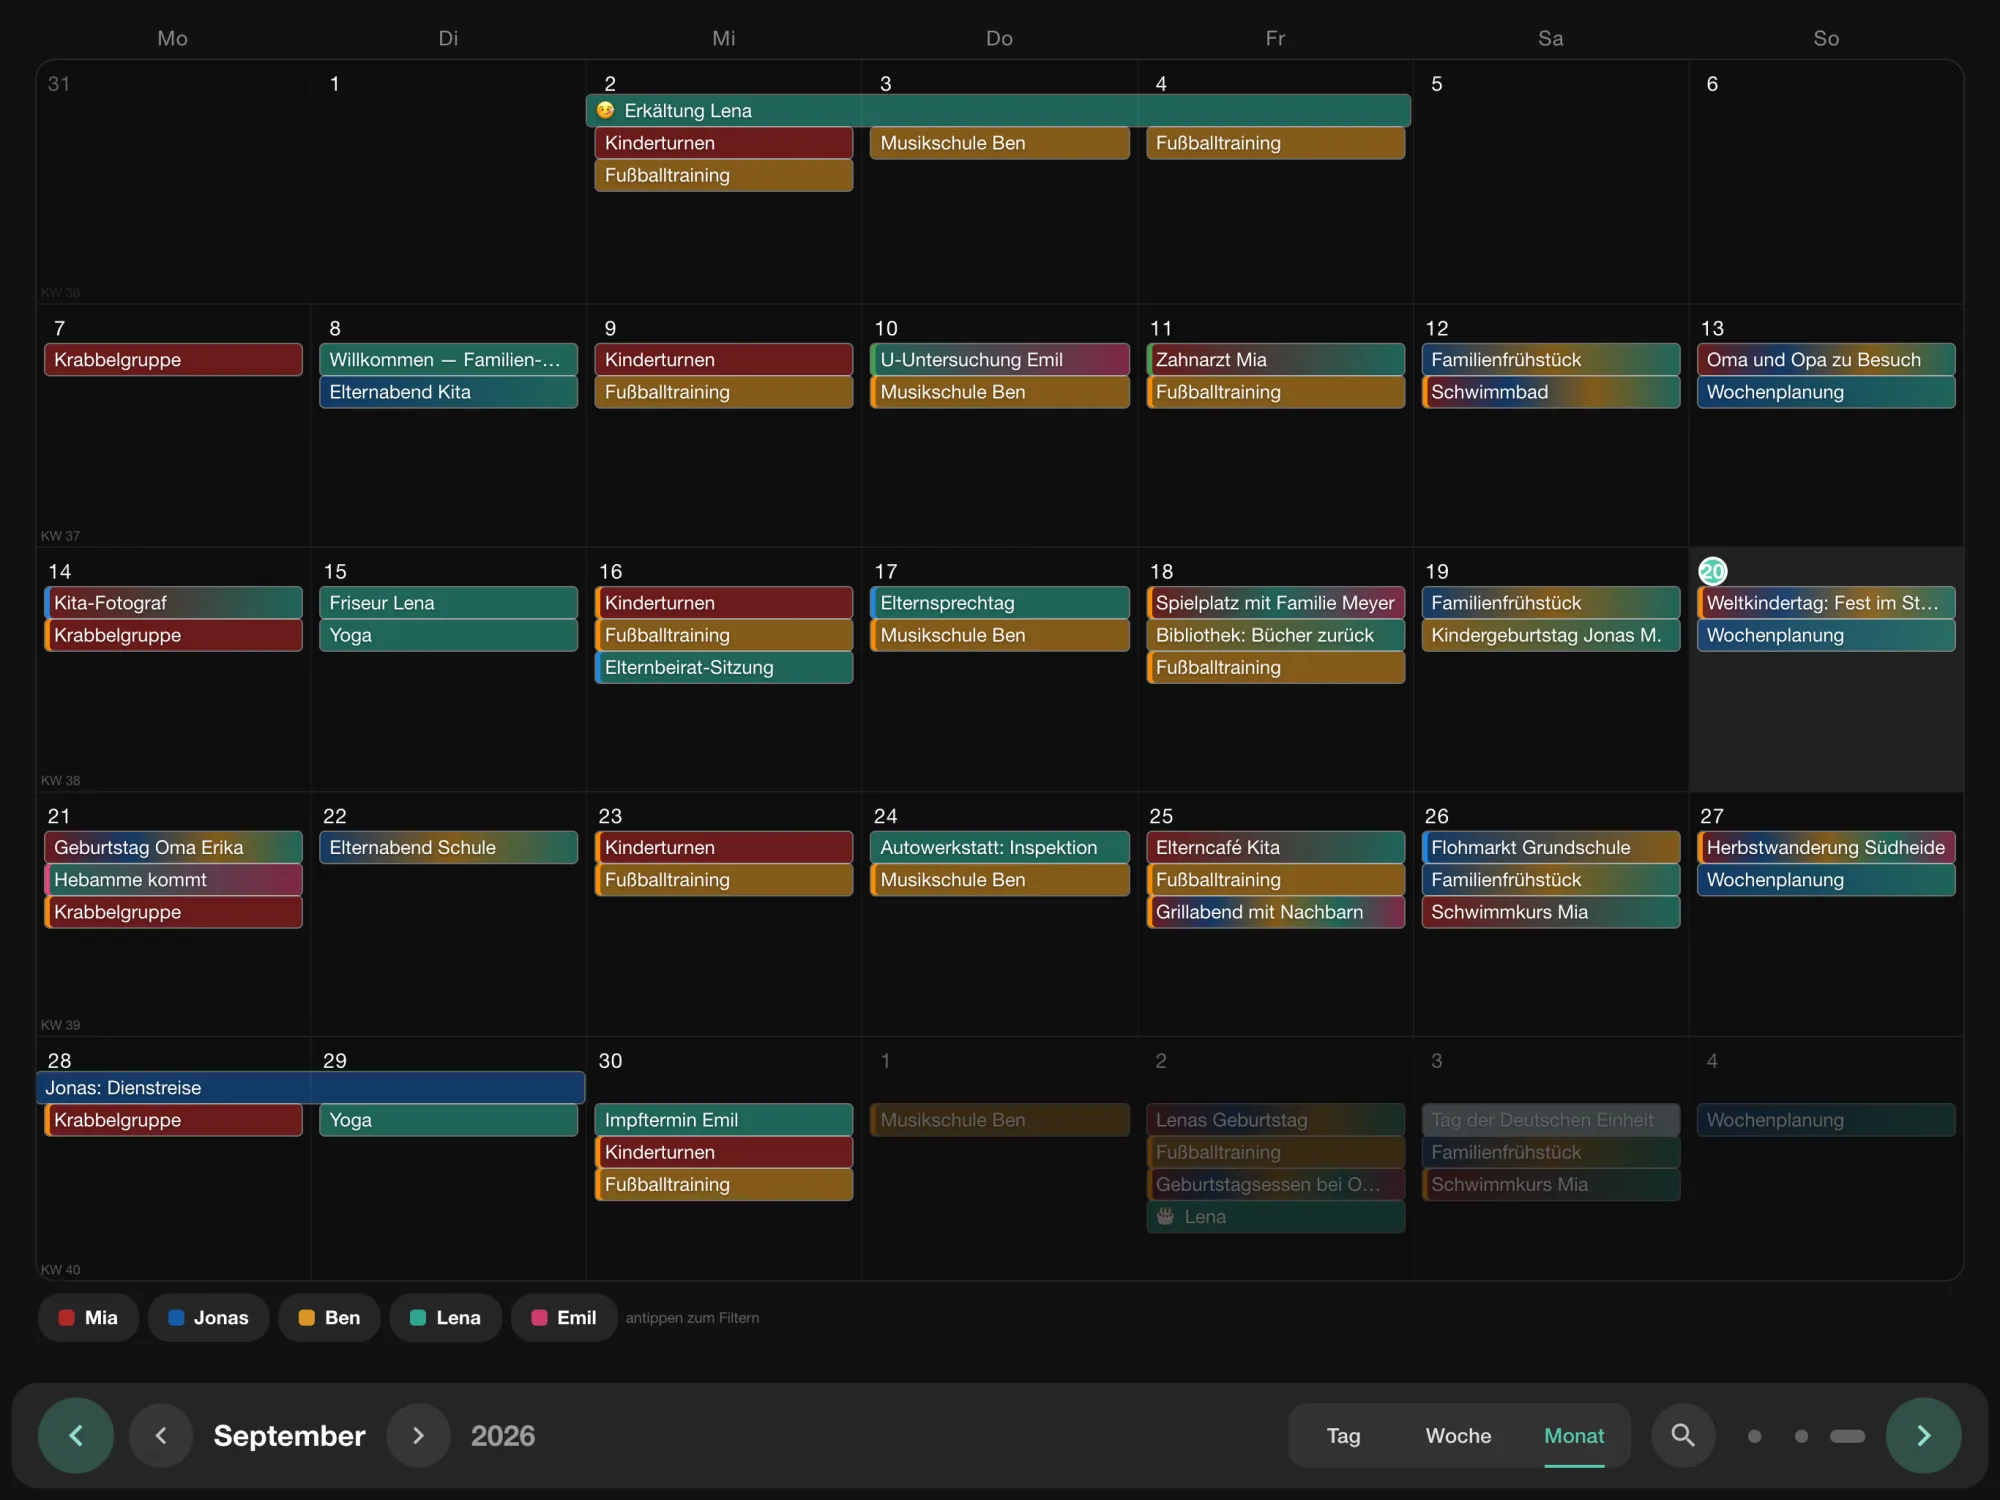This screenshot has height=1500, width=2000.
Task: Select the active pill page indicator
Action: (1847, 1436)
